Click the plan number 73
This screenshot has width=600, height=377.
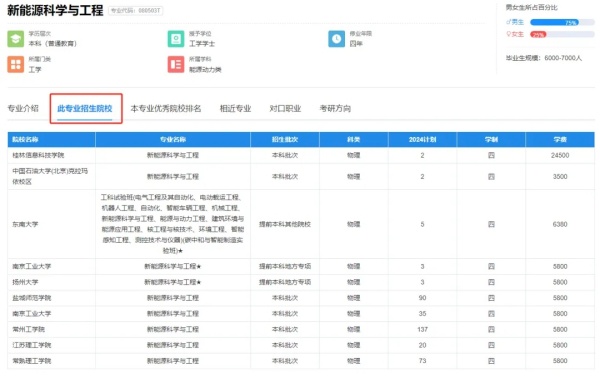422,361
